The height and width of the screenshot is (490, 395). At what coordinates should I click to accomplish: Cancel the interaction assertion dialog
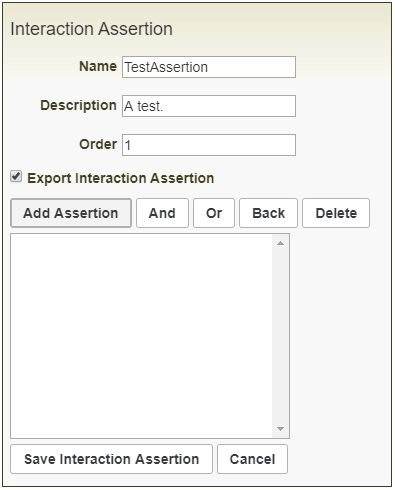252,459
